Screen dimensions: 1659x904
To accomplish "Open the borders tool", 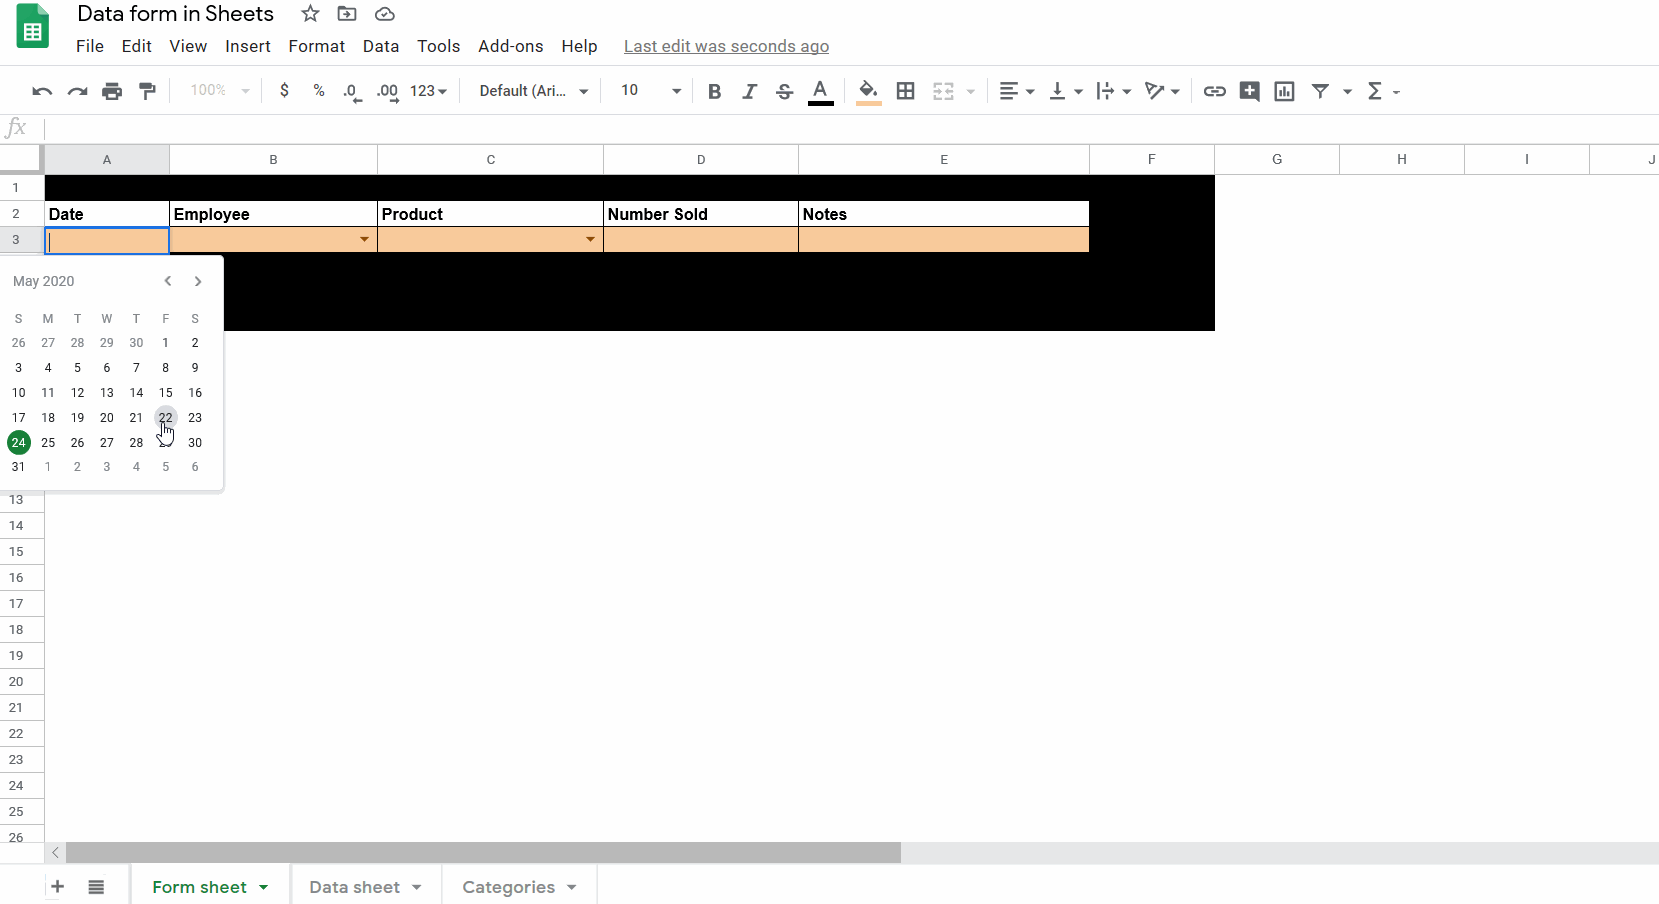I will (x=906, y=91).
